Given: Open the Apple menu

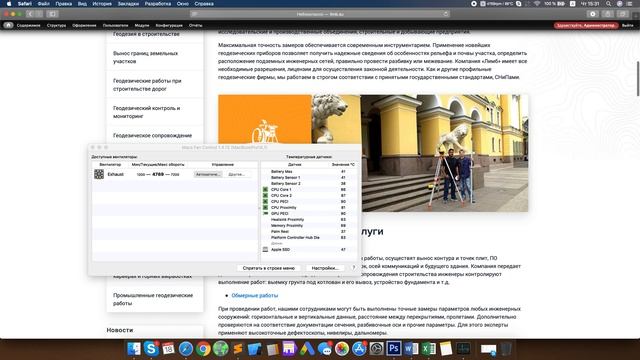Looking at the screenshot, I should click(x=9, y=4).
